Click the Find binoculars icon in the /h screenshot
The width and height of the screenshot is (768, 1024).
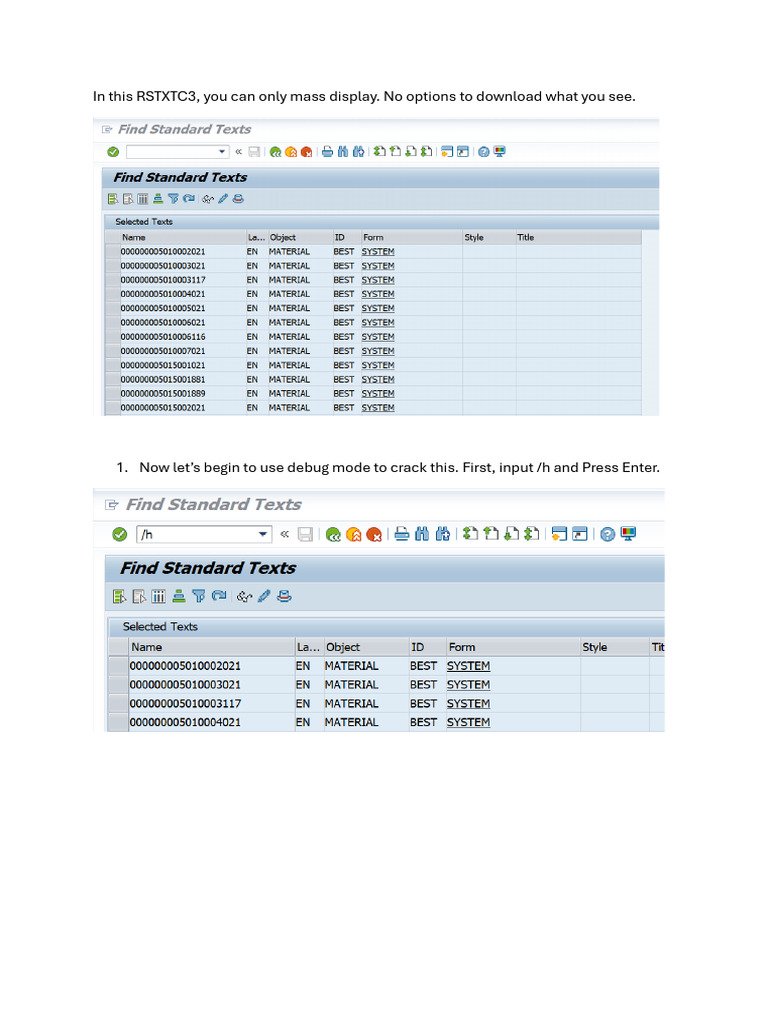point(423,534)
